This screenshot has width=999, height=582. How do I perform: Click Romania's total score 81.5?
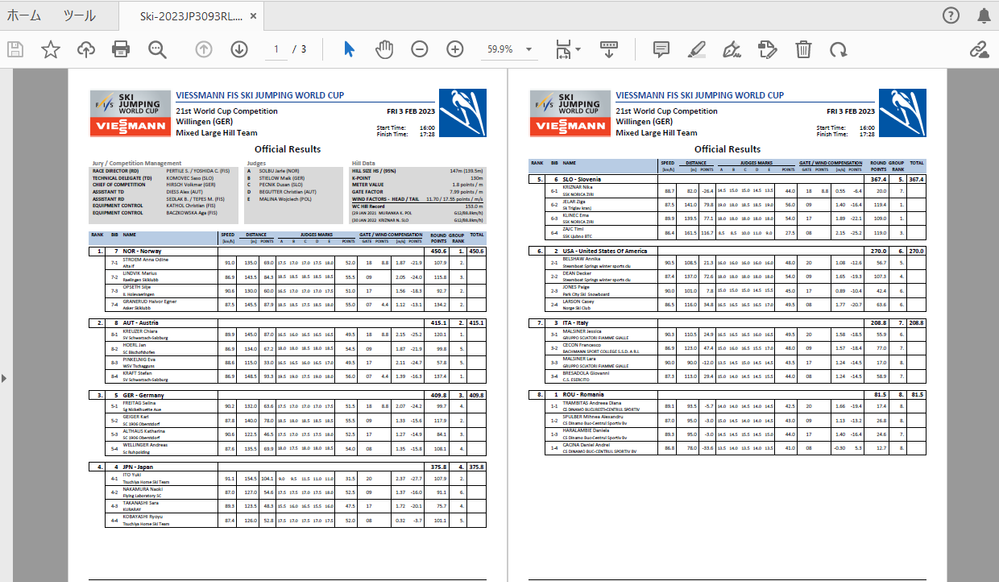[x=917, y=395]
